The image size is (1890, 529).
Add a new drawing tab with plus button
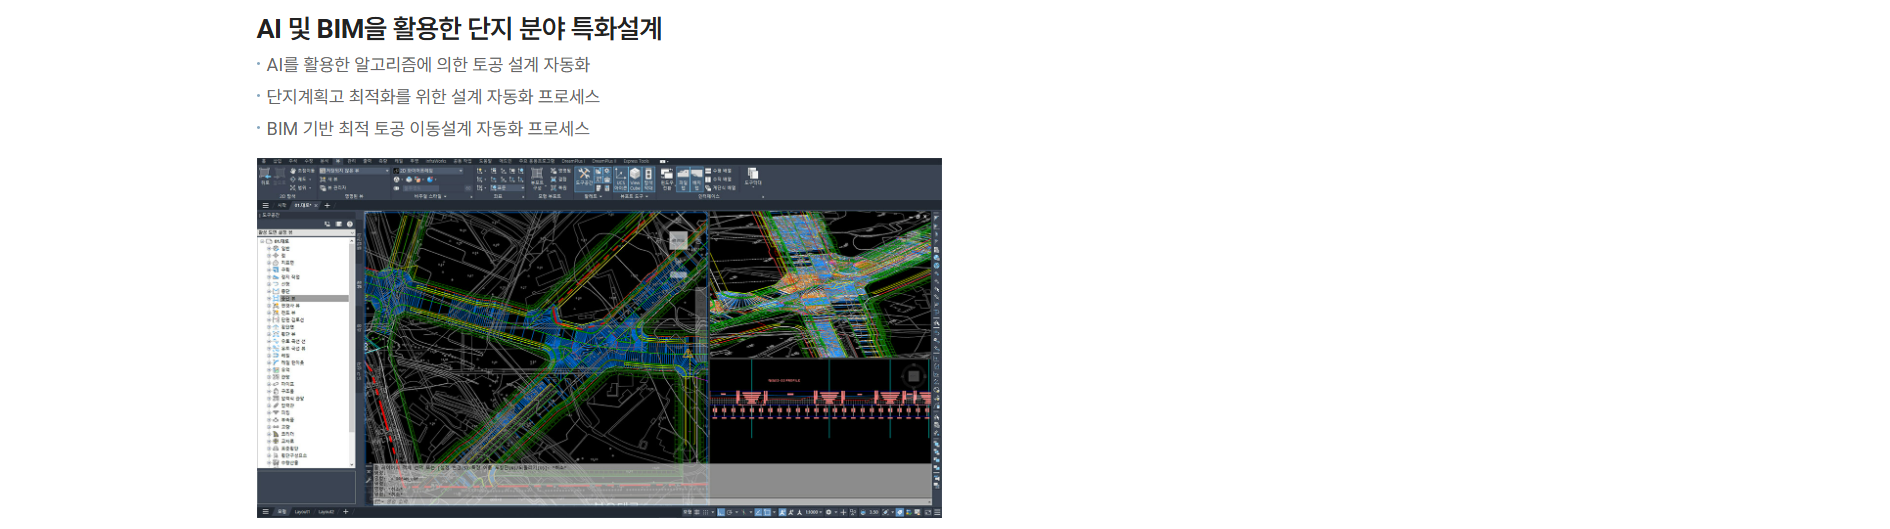327,206
